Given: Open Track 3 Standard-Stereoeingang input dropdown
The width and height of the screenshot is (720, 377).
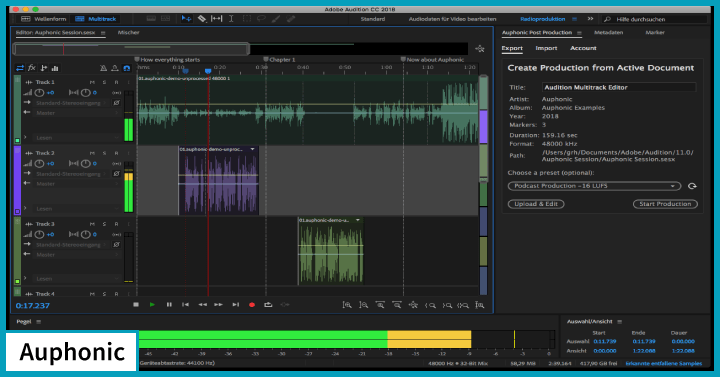Looking at the screenshot, I should click(x=71, y=245).
